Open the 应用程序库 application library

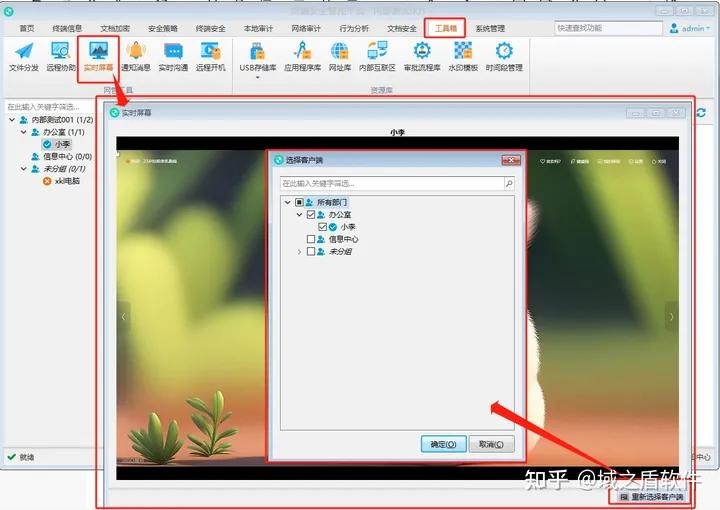[301, 56]
